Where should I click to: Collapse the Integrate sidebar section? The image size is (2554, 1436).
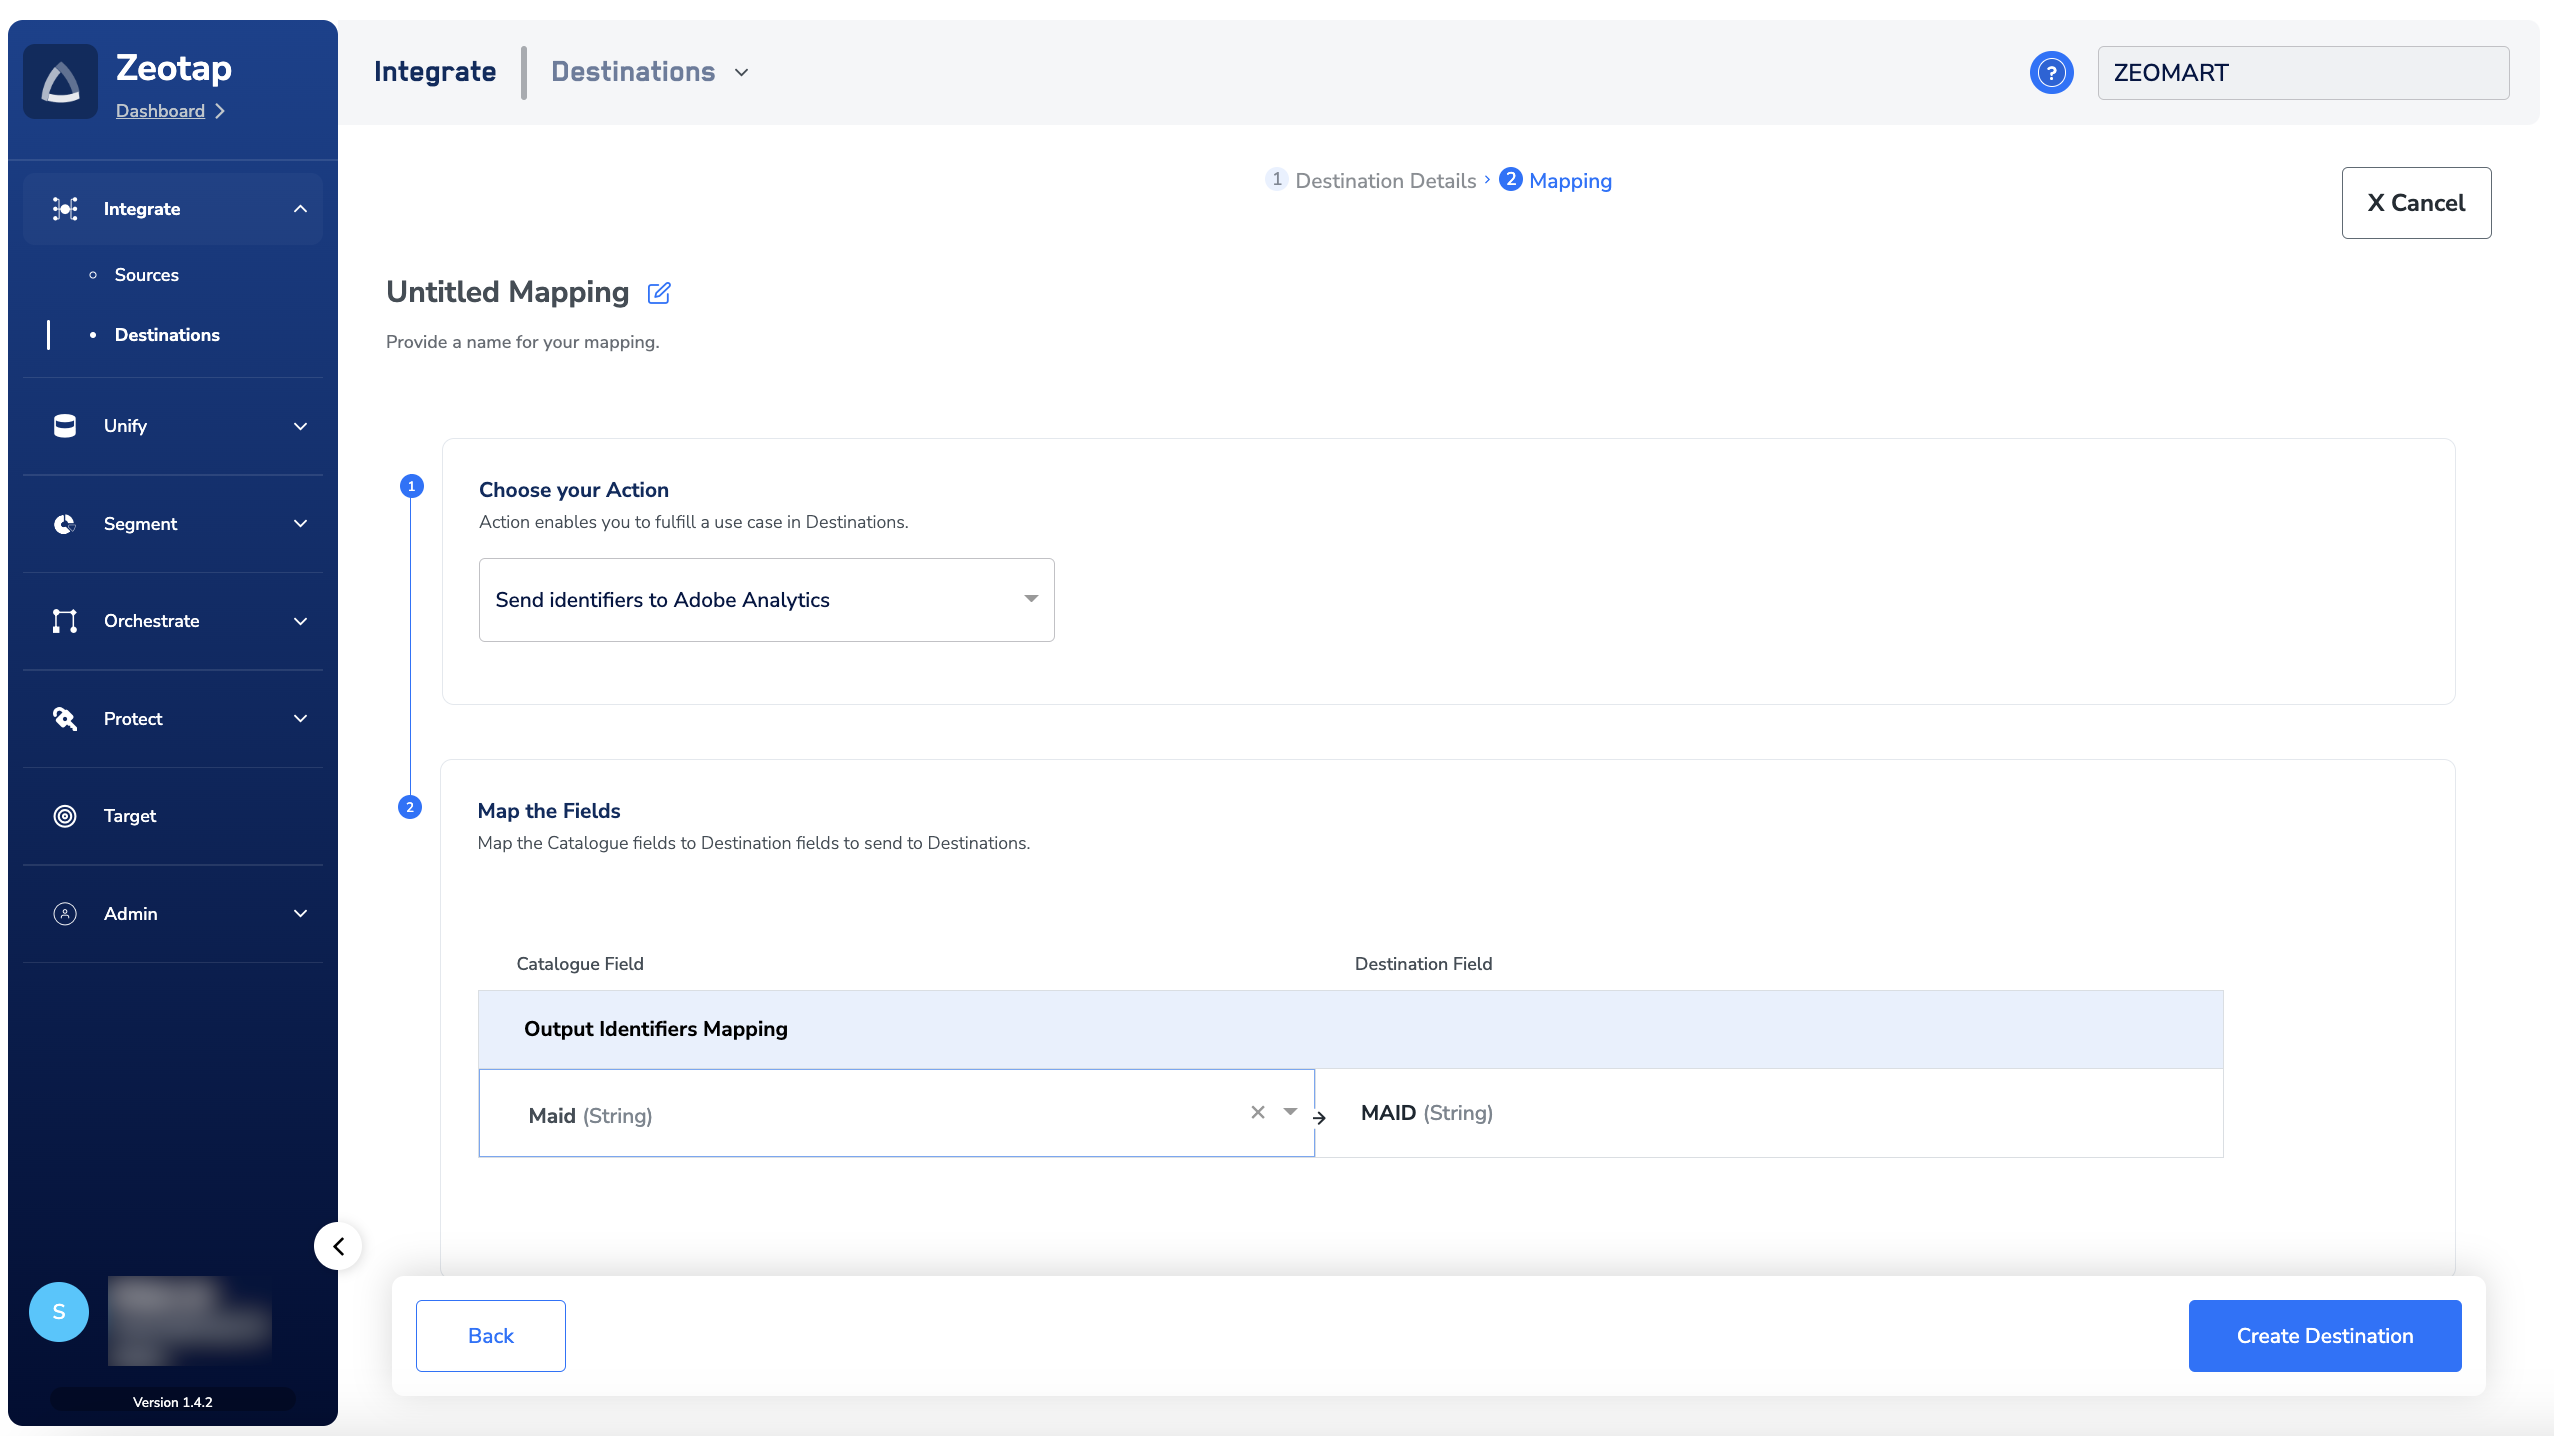(x=300, y=209)
